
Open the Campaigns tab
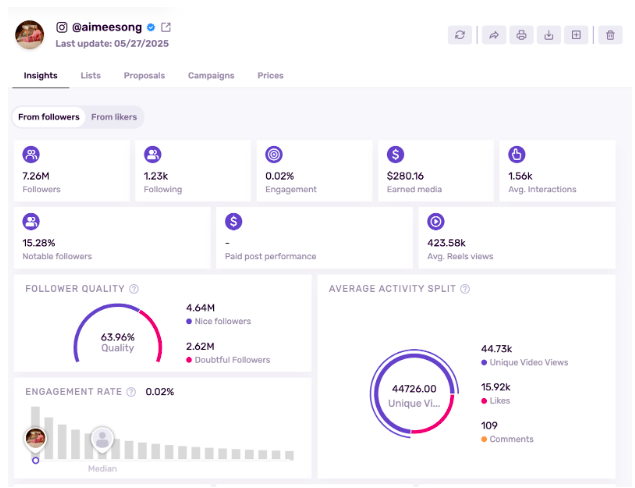point(211,76)
